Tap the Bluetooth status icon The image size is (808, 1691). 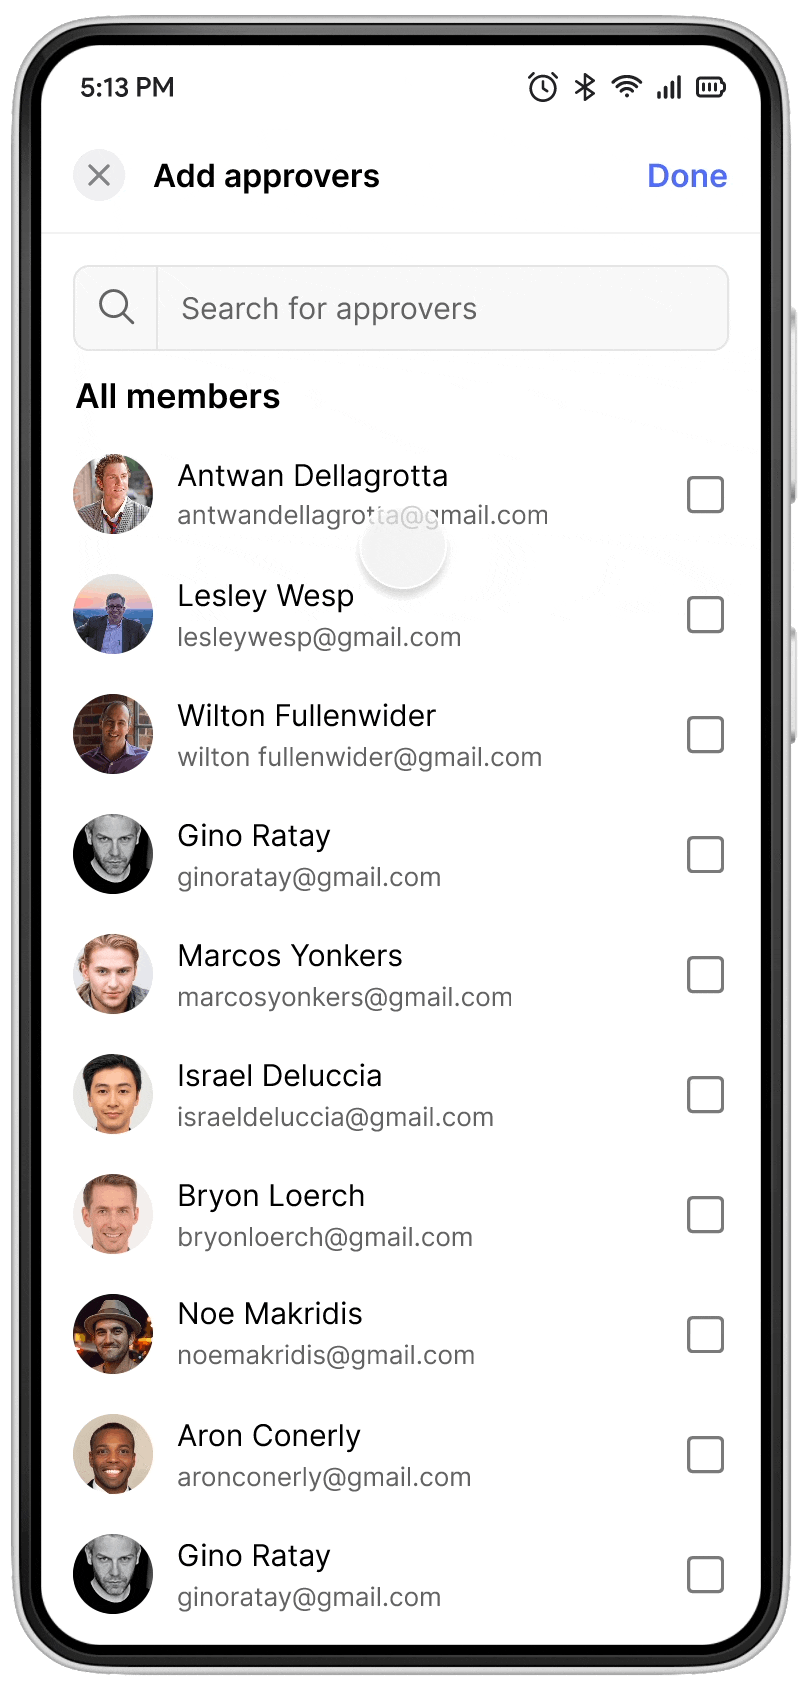585,87
